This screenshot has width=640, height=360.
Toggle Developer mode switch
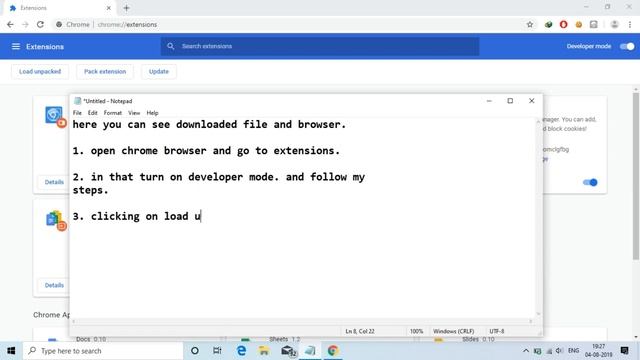pyautogui.click(x=627, y=47)
